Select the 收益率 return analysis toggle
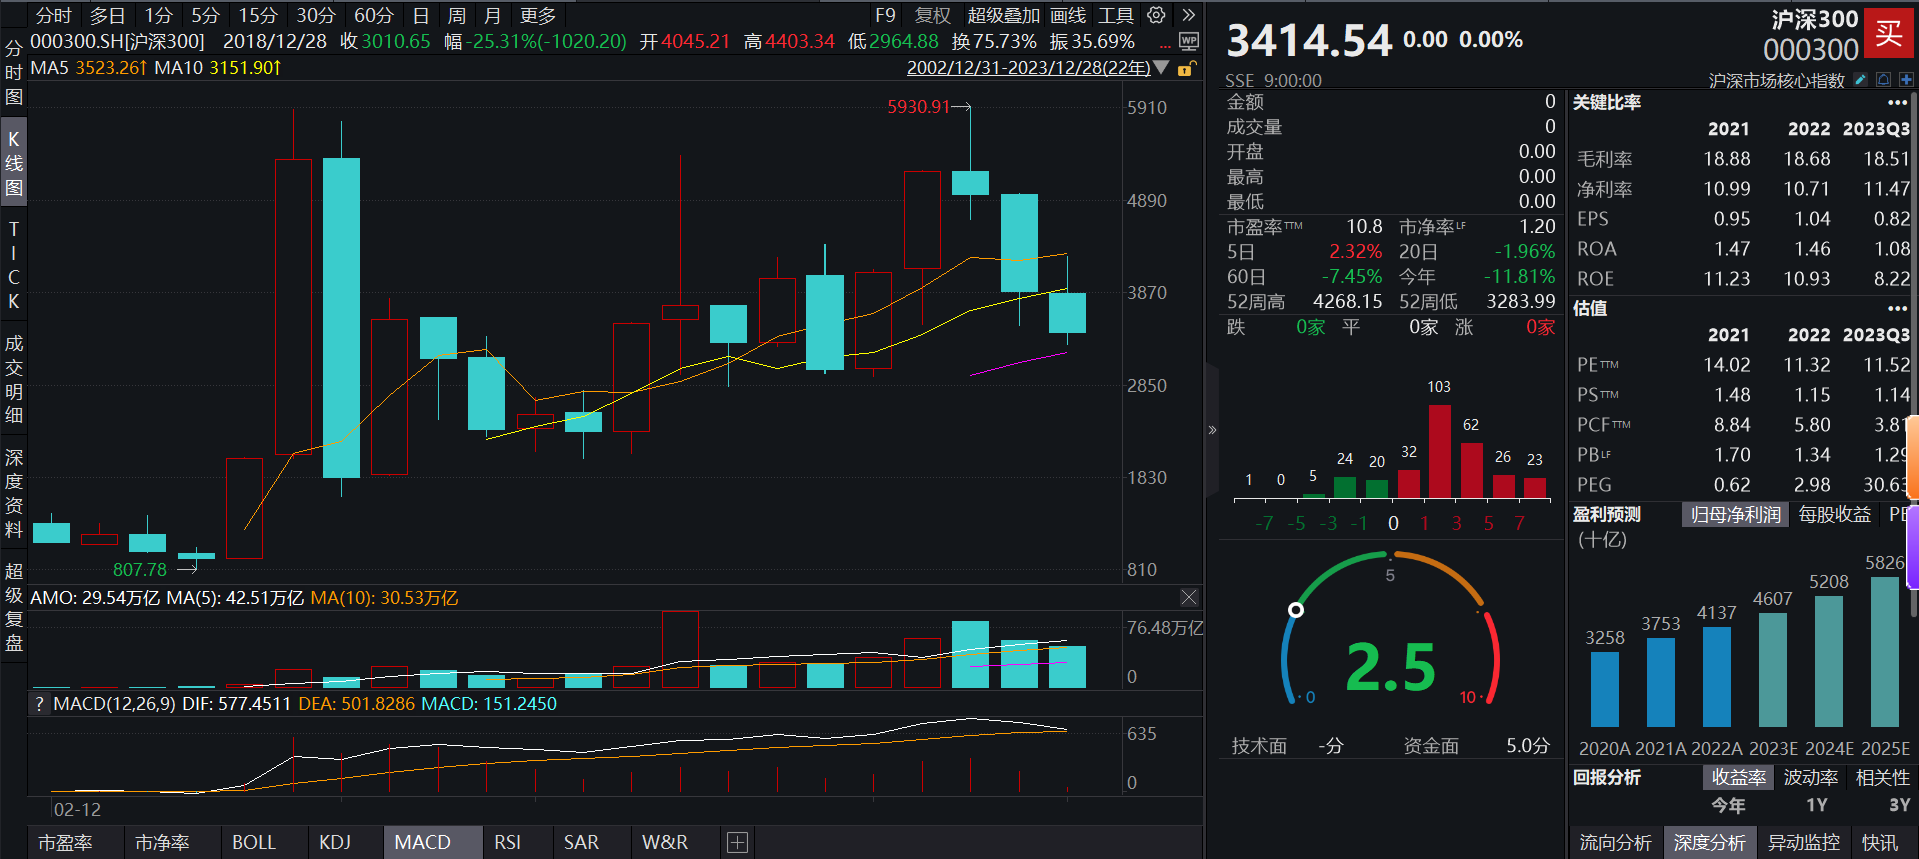 [x=1738, y=777]
